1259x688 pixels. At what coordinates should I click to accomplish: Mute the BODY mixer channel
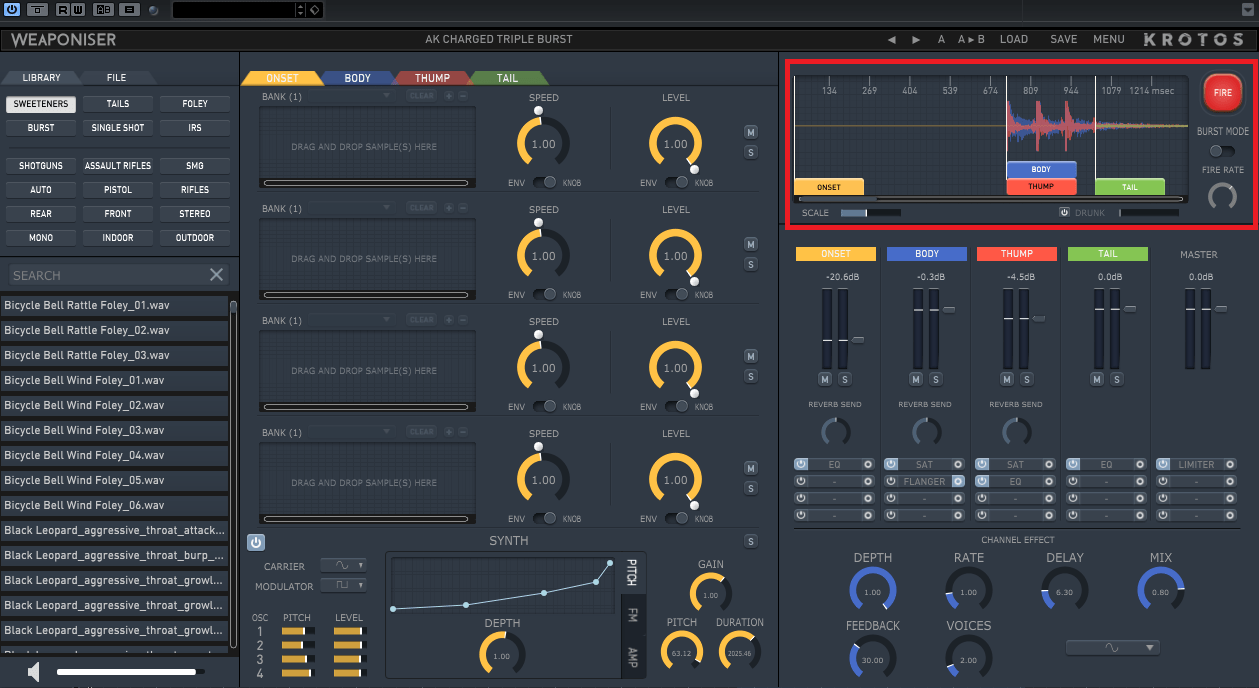tap(916, 380)
